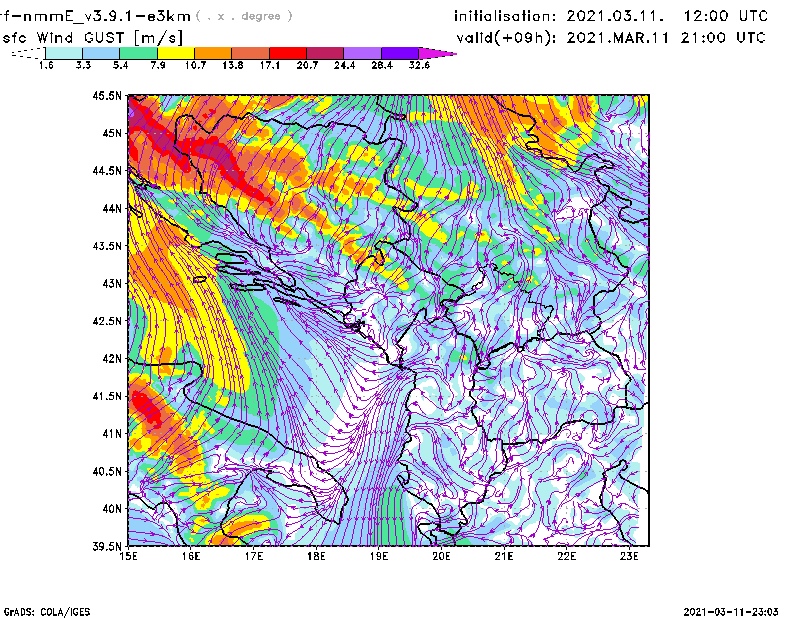Click the 20E longitude label

coord(441,556)
